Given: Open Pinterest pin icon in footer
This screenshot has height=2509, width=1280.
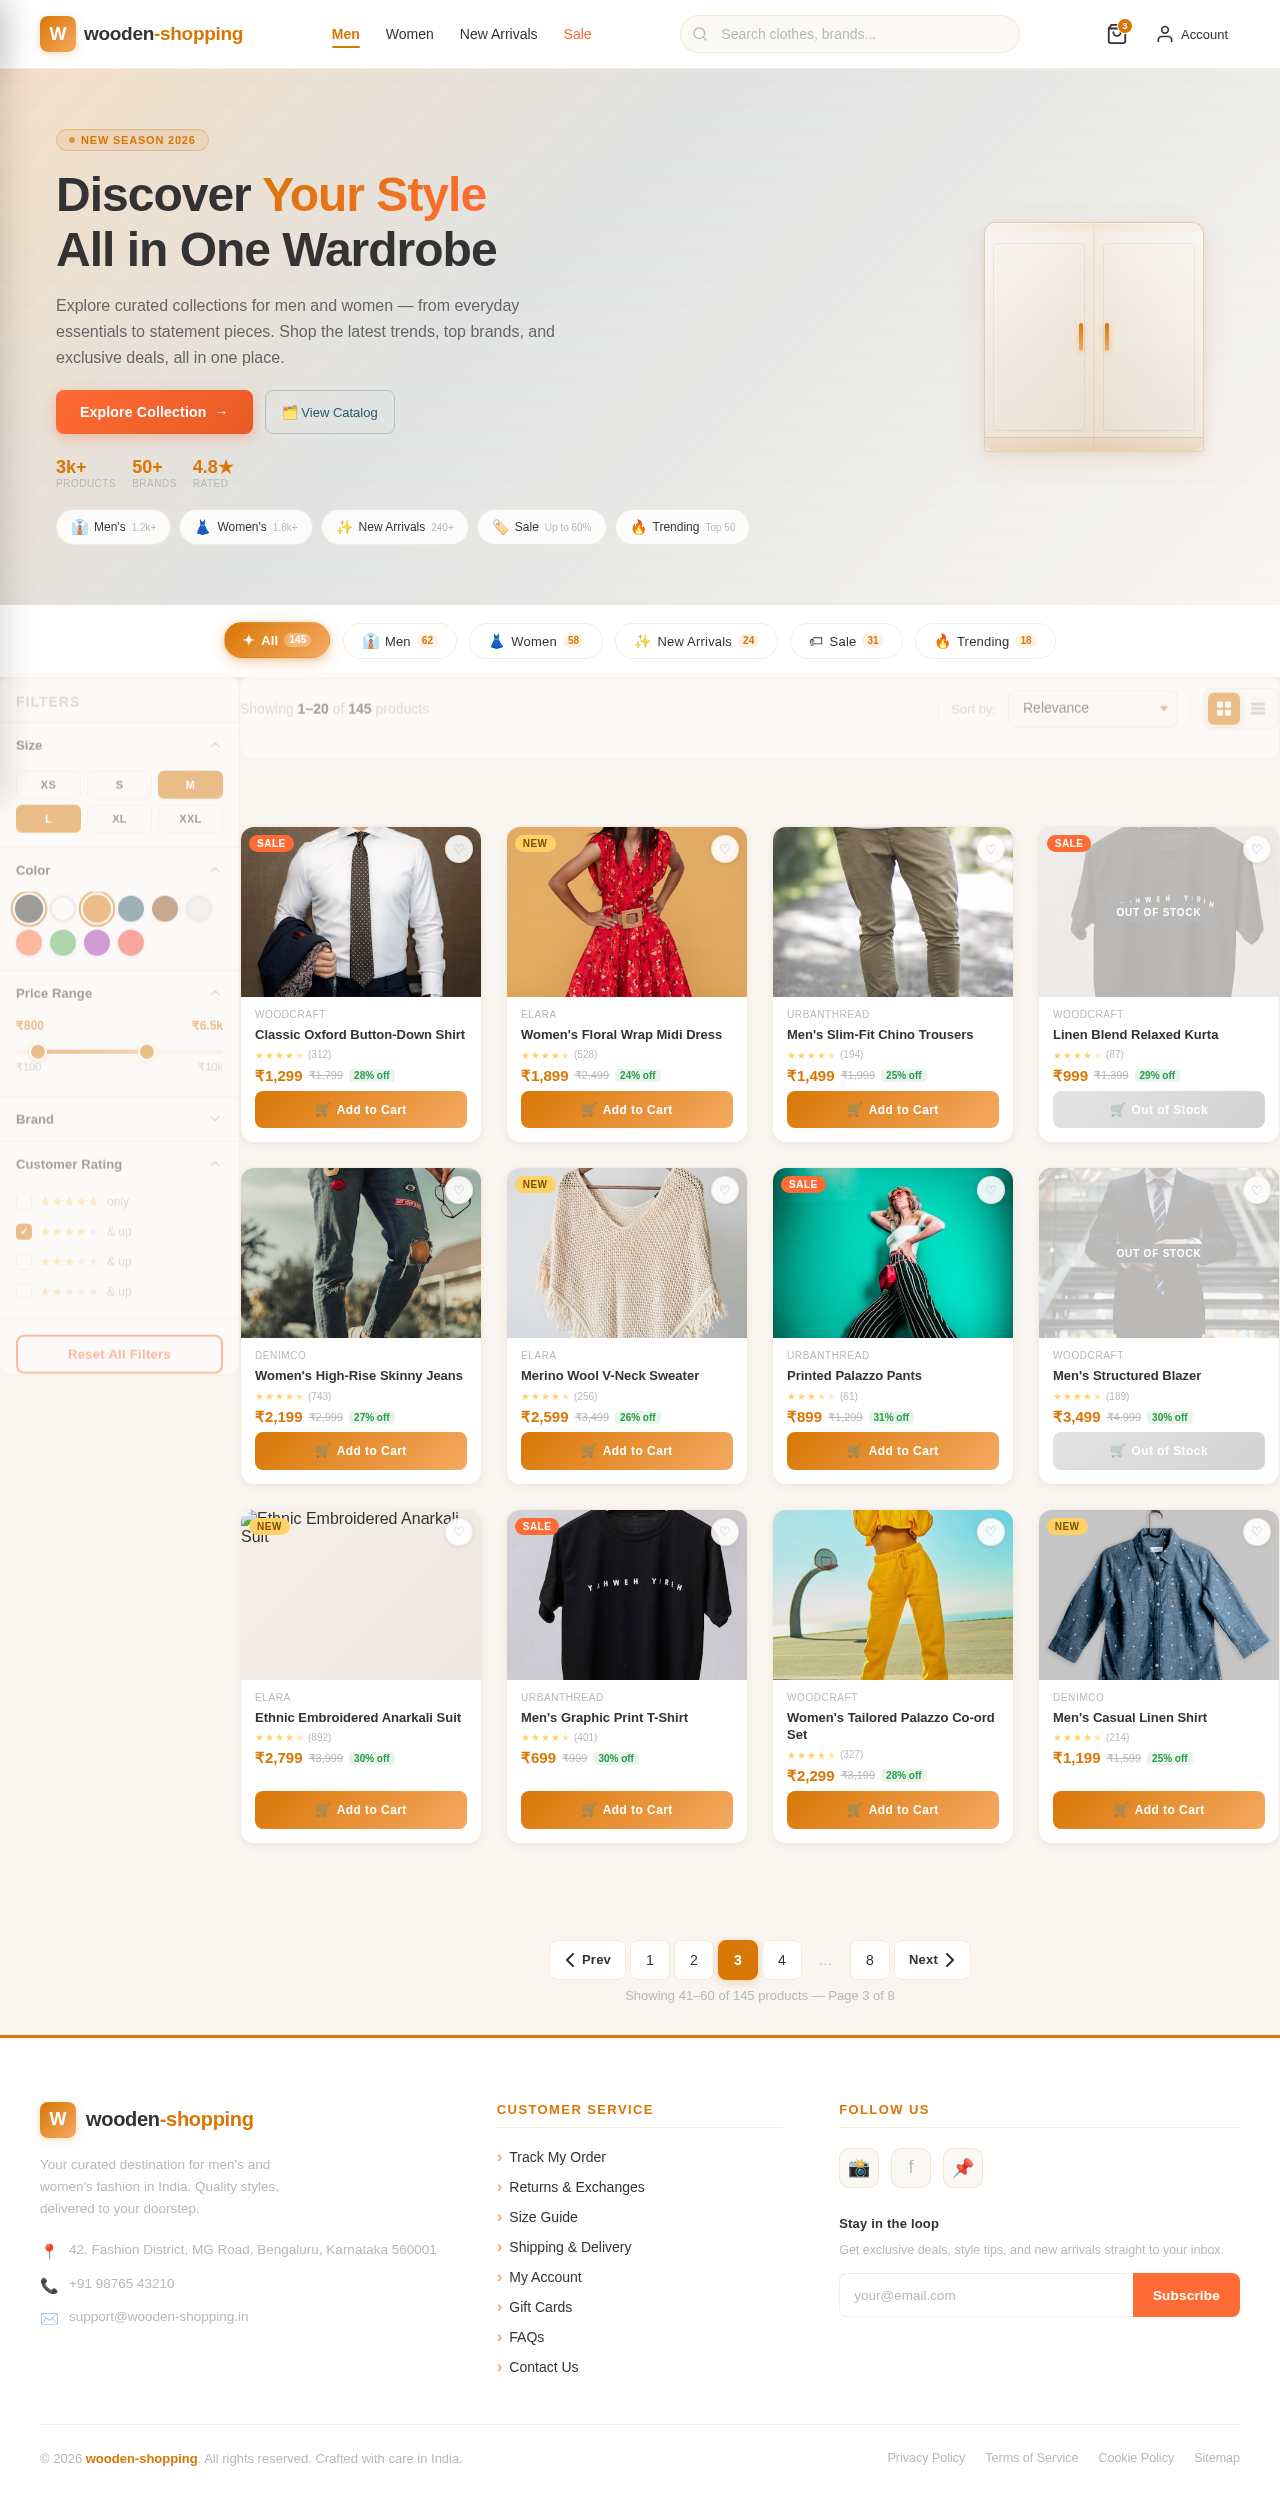Looking at the screenshot, I should (963, 2168).
